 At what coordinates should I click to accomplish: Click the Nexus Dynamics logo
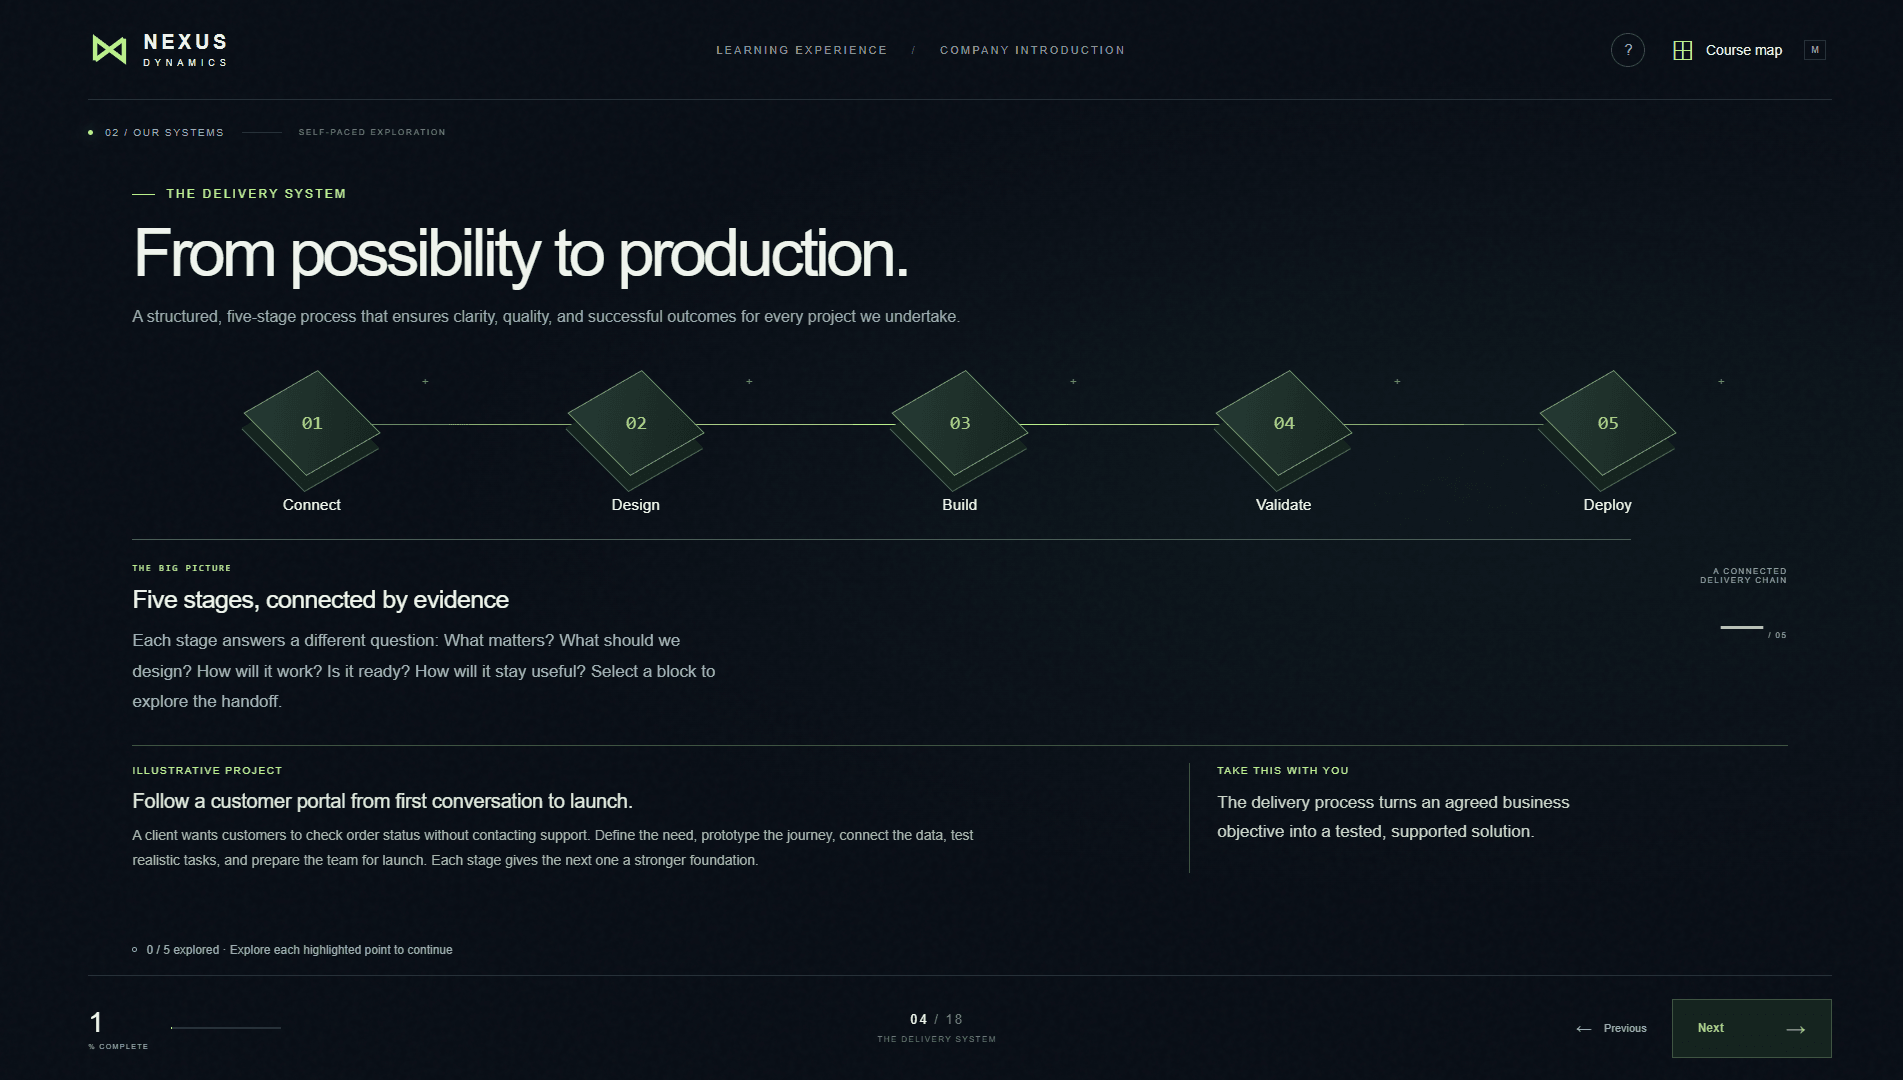coord(160,50)
